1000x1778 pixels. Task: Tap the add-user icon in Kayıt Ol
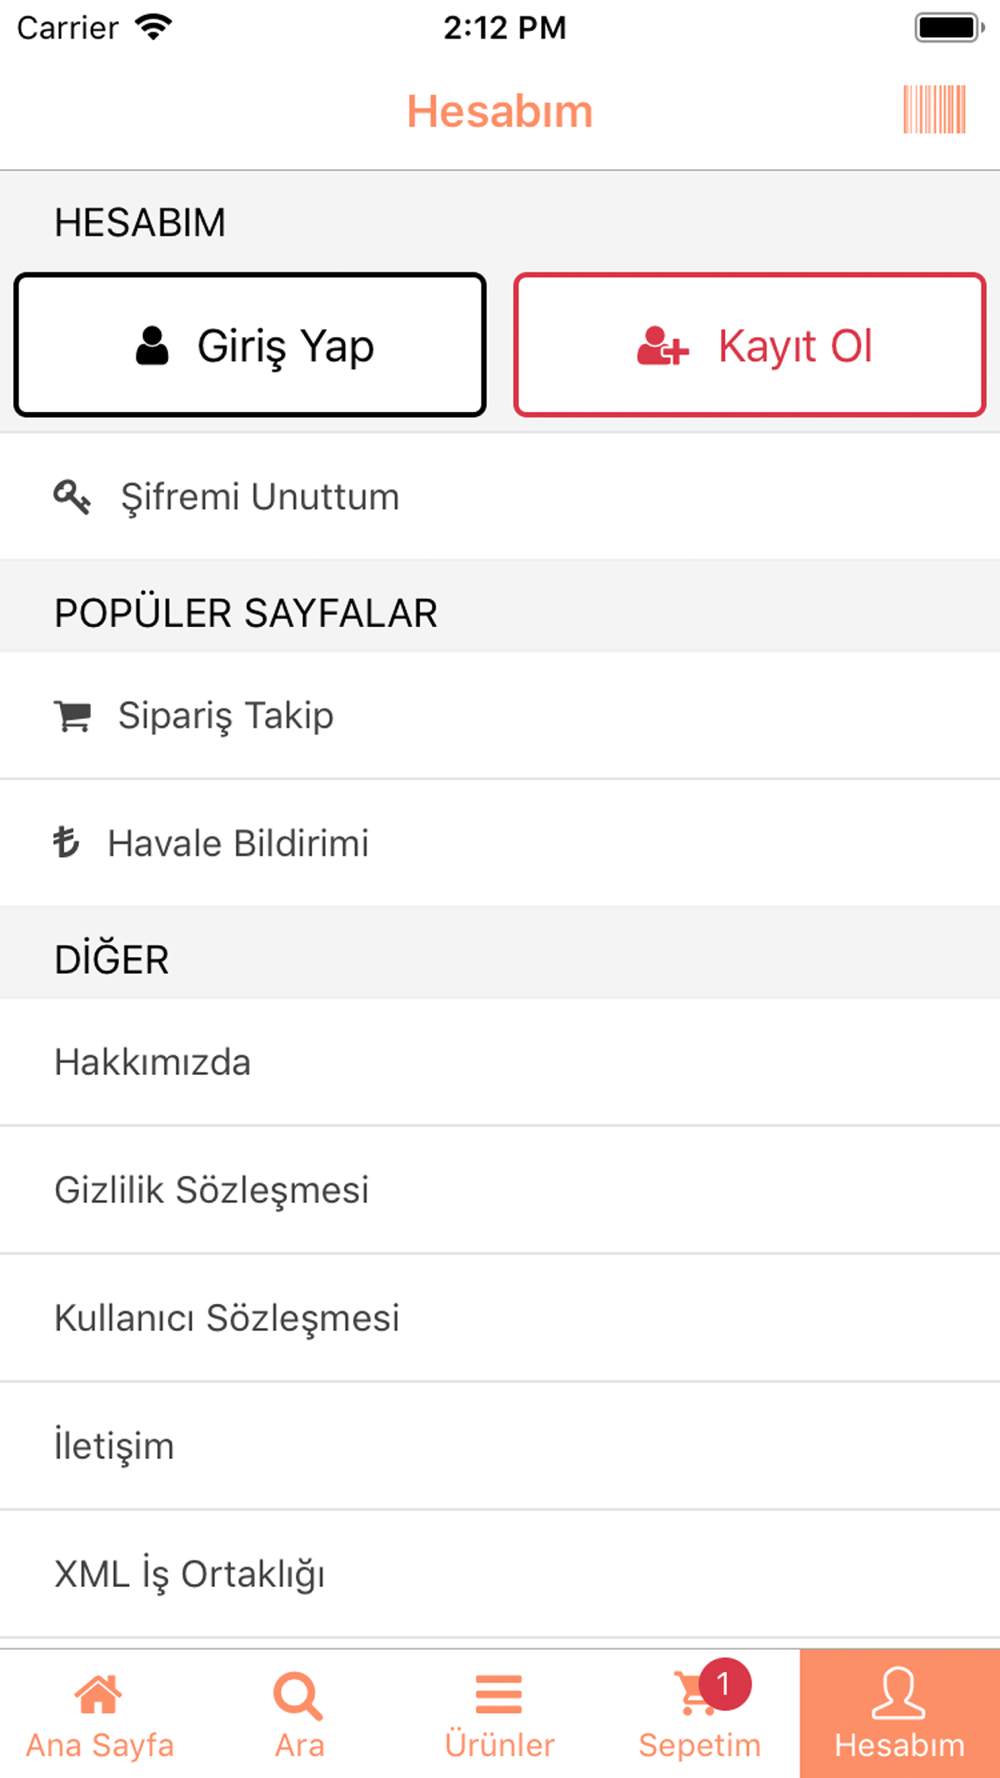click(663, 346)
